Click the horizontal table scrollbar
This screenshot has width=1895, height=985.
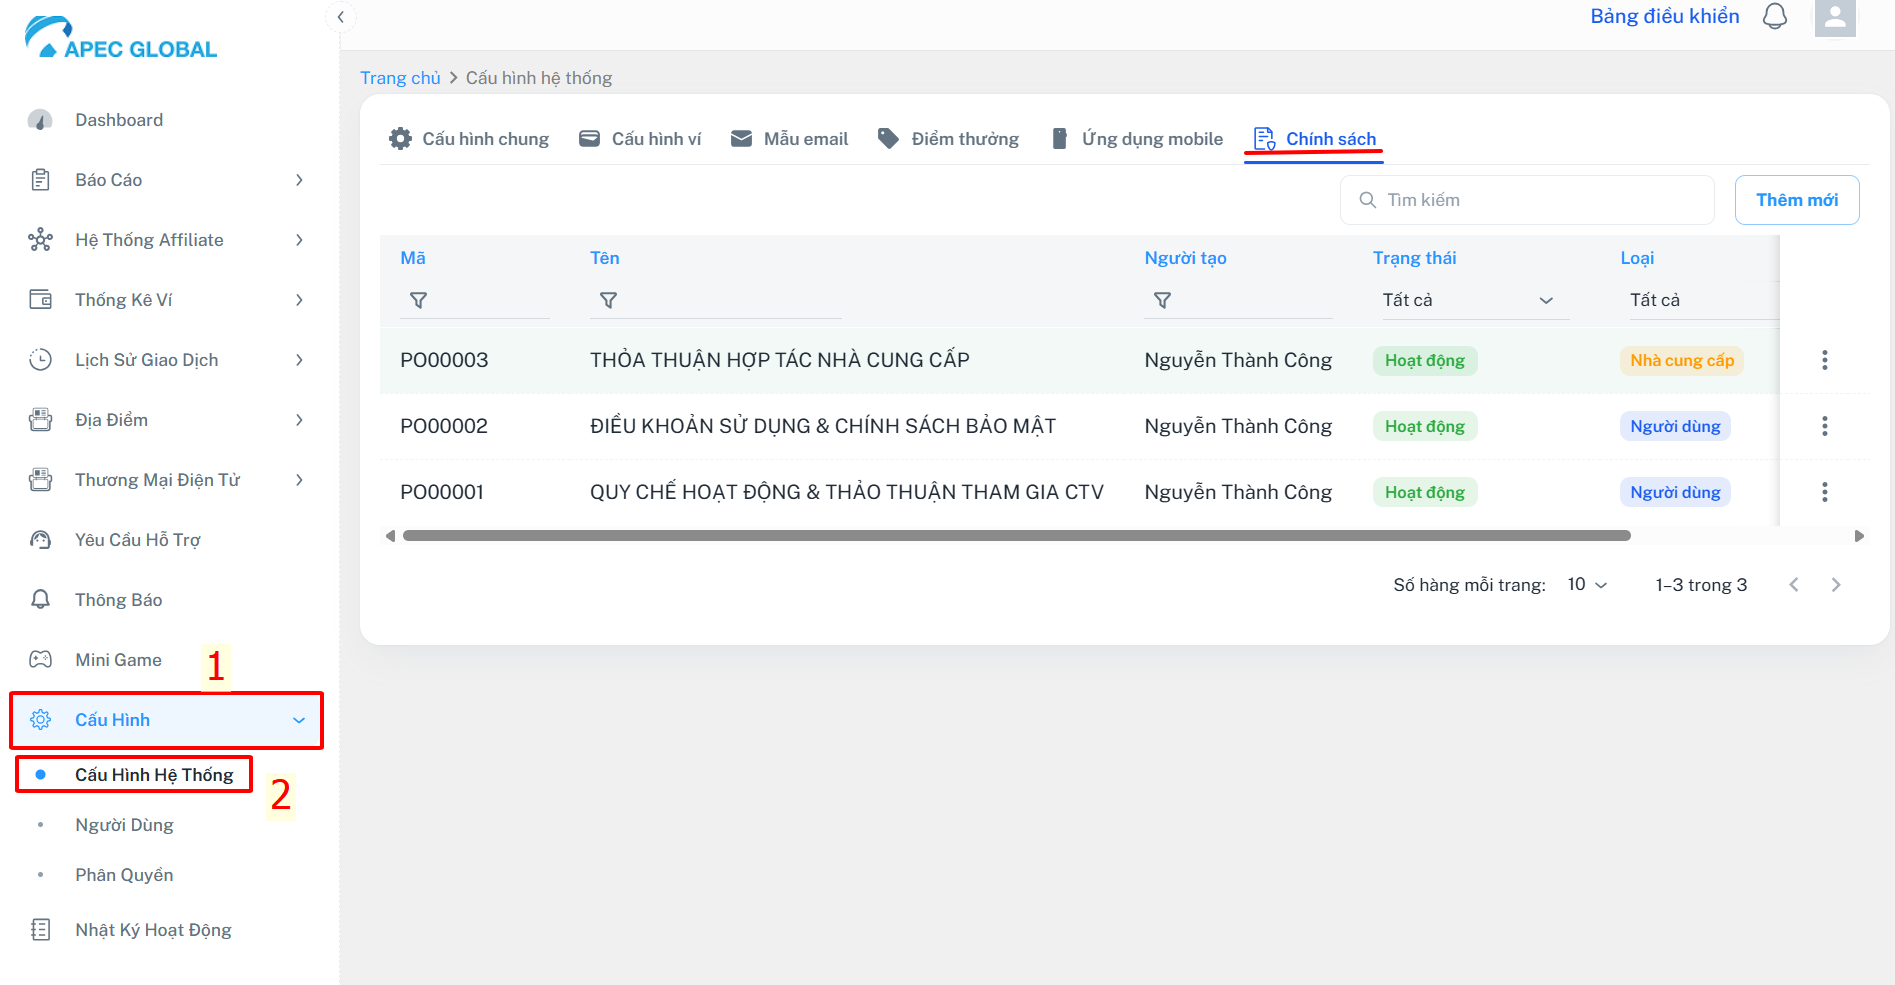pyautogui.click(x=1017, y=536)
